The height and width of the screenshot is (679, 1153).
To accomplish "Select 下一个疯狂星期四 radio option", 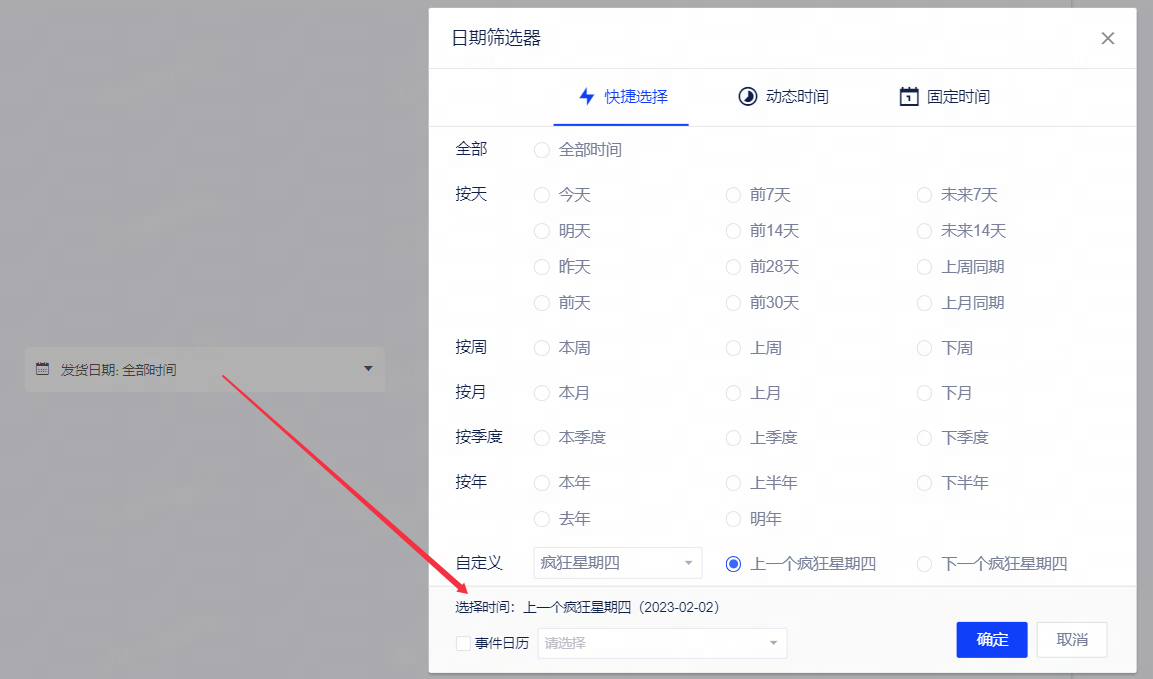I will [x=925, y=564].
